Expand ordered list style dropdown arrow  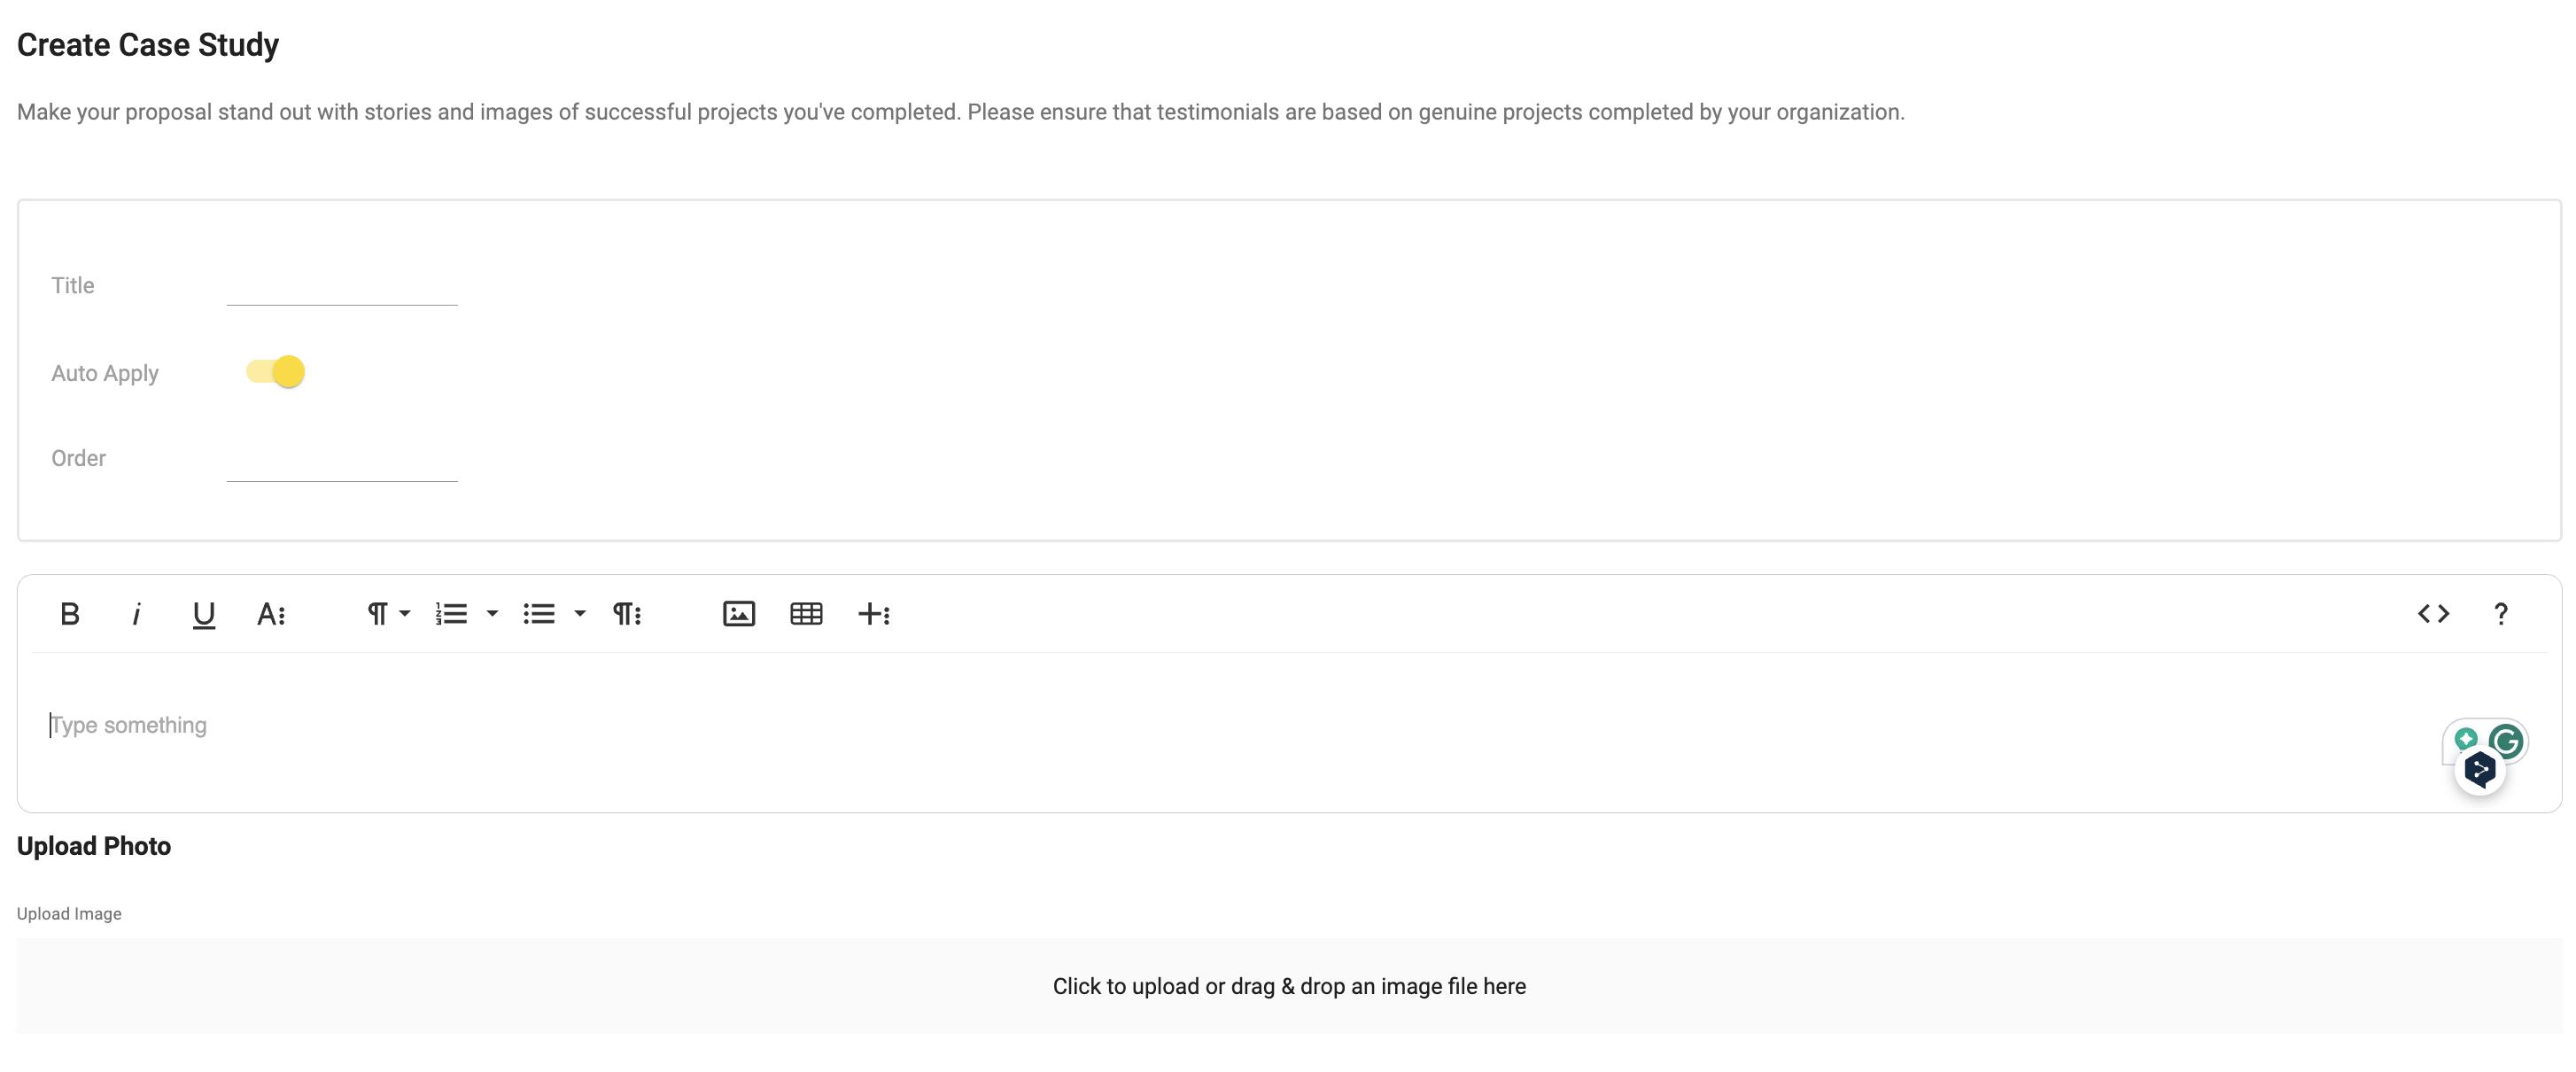(x=492, y=613)
